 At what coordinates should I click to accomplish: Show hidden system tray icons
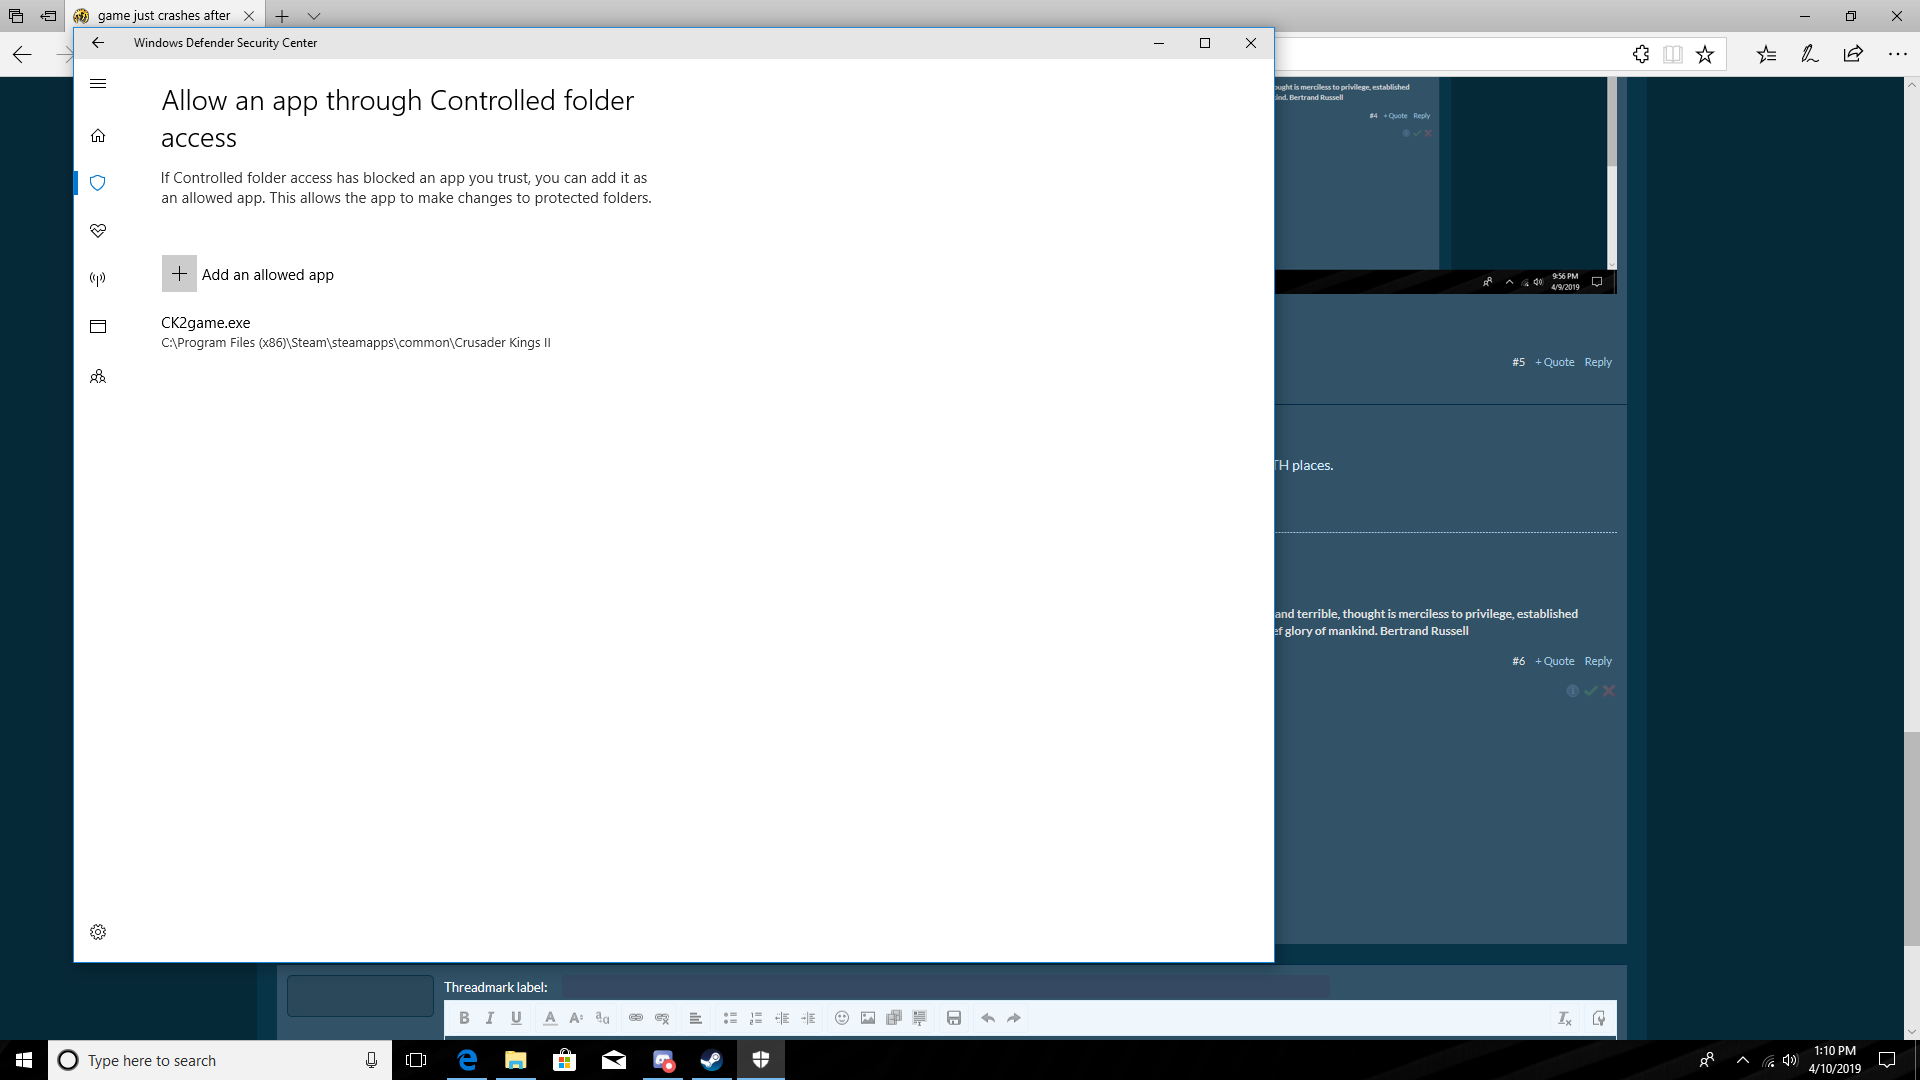(1743, 1060)
